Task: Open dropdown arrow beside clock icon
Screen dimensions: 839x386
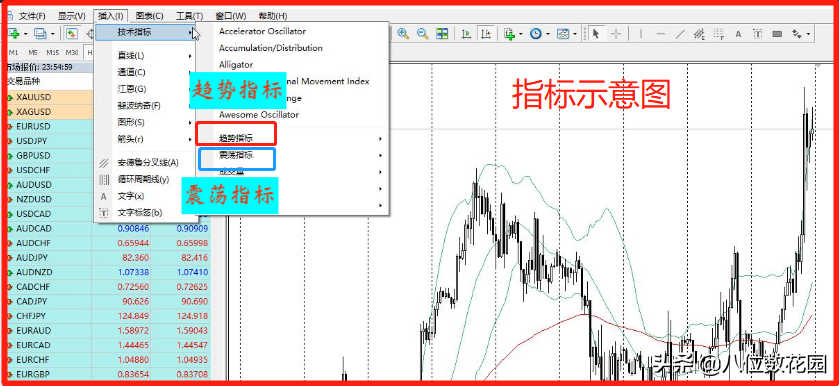Action: pos(548,34)
